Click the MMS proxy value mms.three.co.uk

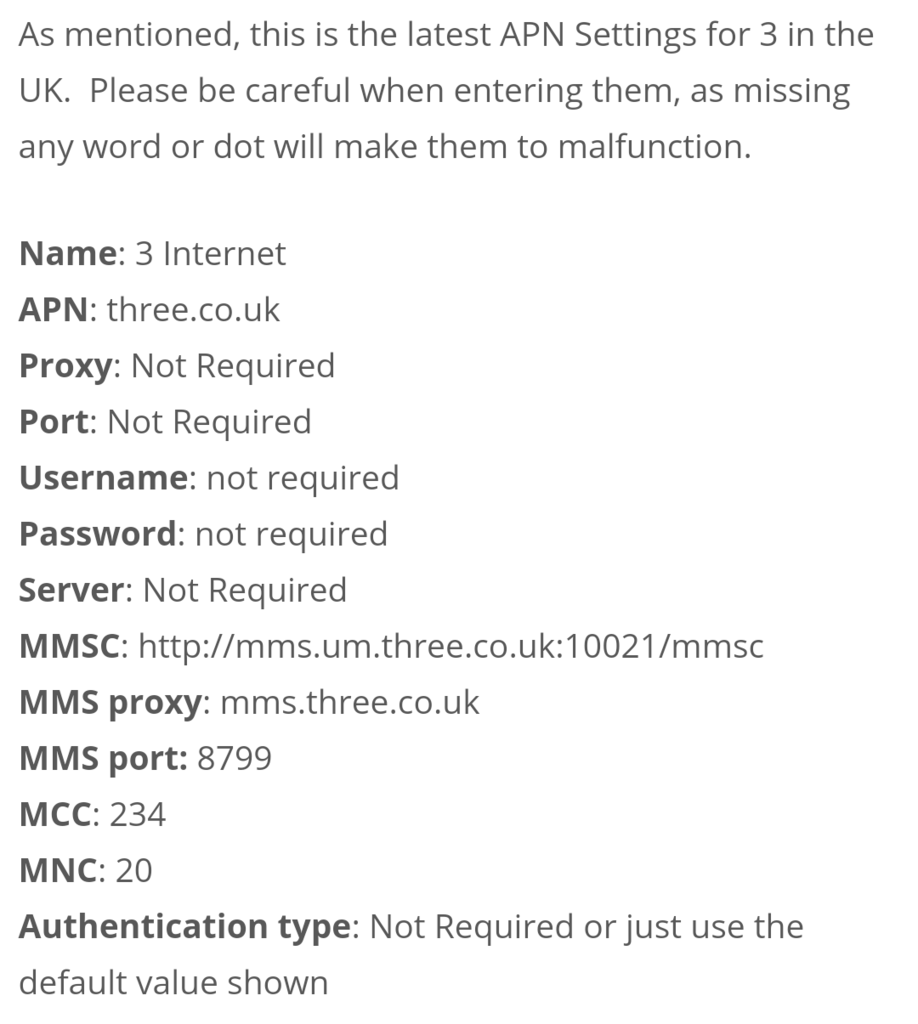click(350, 703)
